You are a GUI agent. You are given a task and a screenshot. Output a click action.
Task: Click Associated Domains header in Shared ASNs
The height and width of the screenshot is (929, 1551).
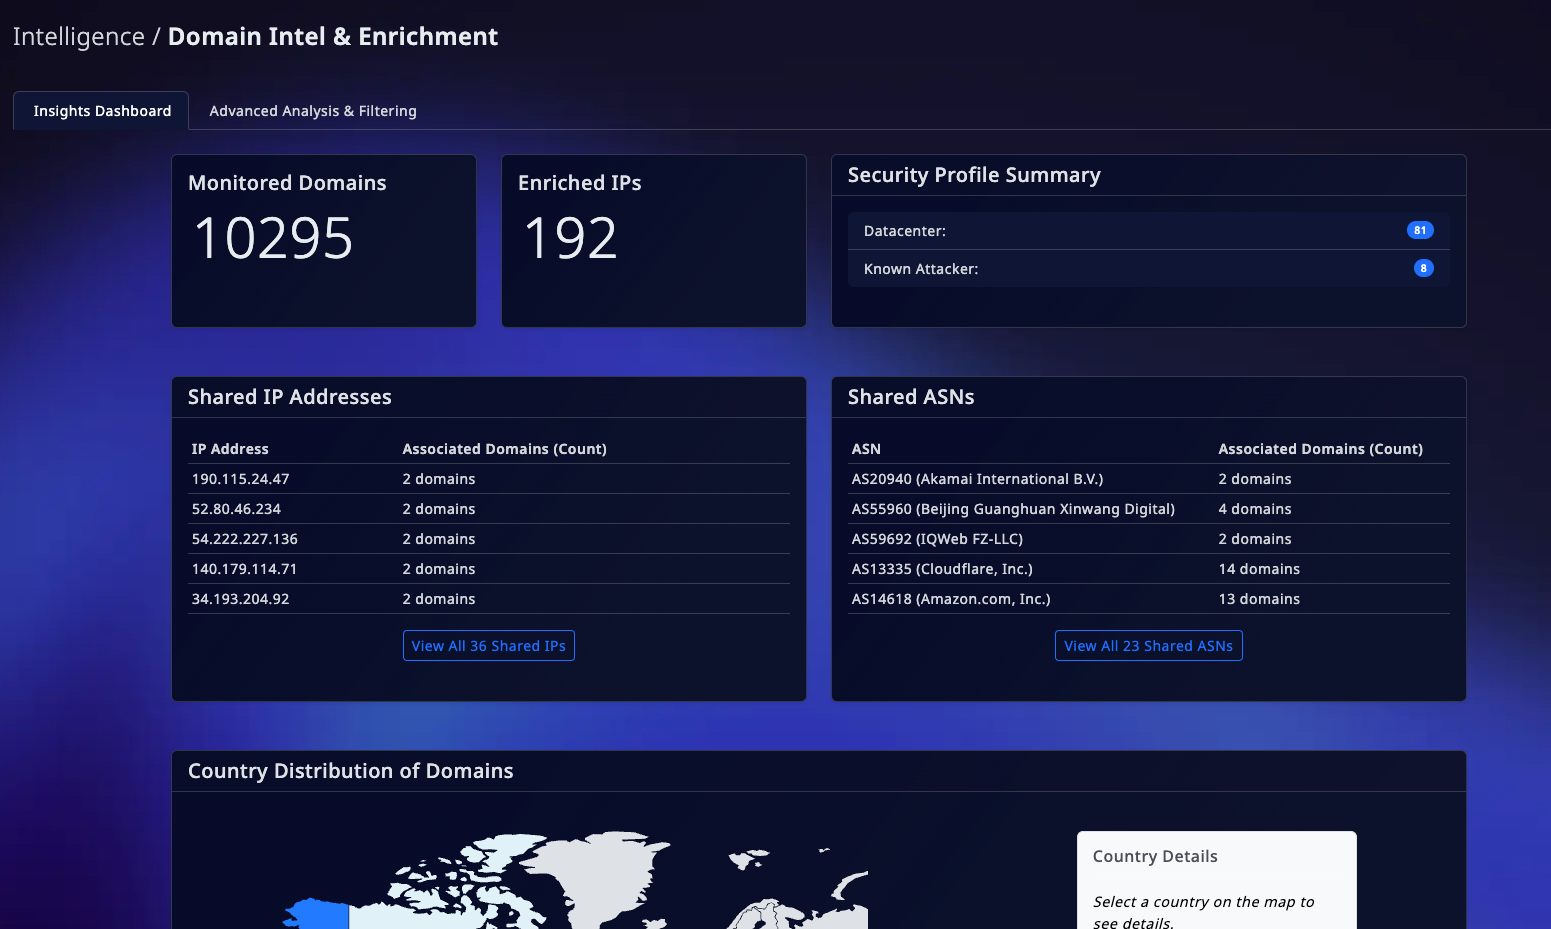click(x=1320, y=449)
